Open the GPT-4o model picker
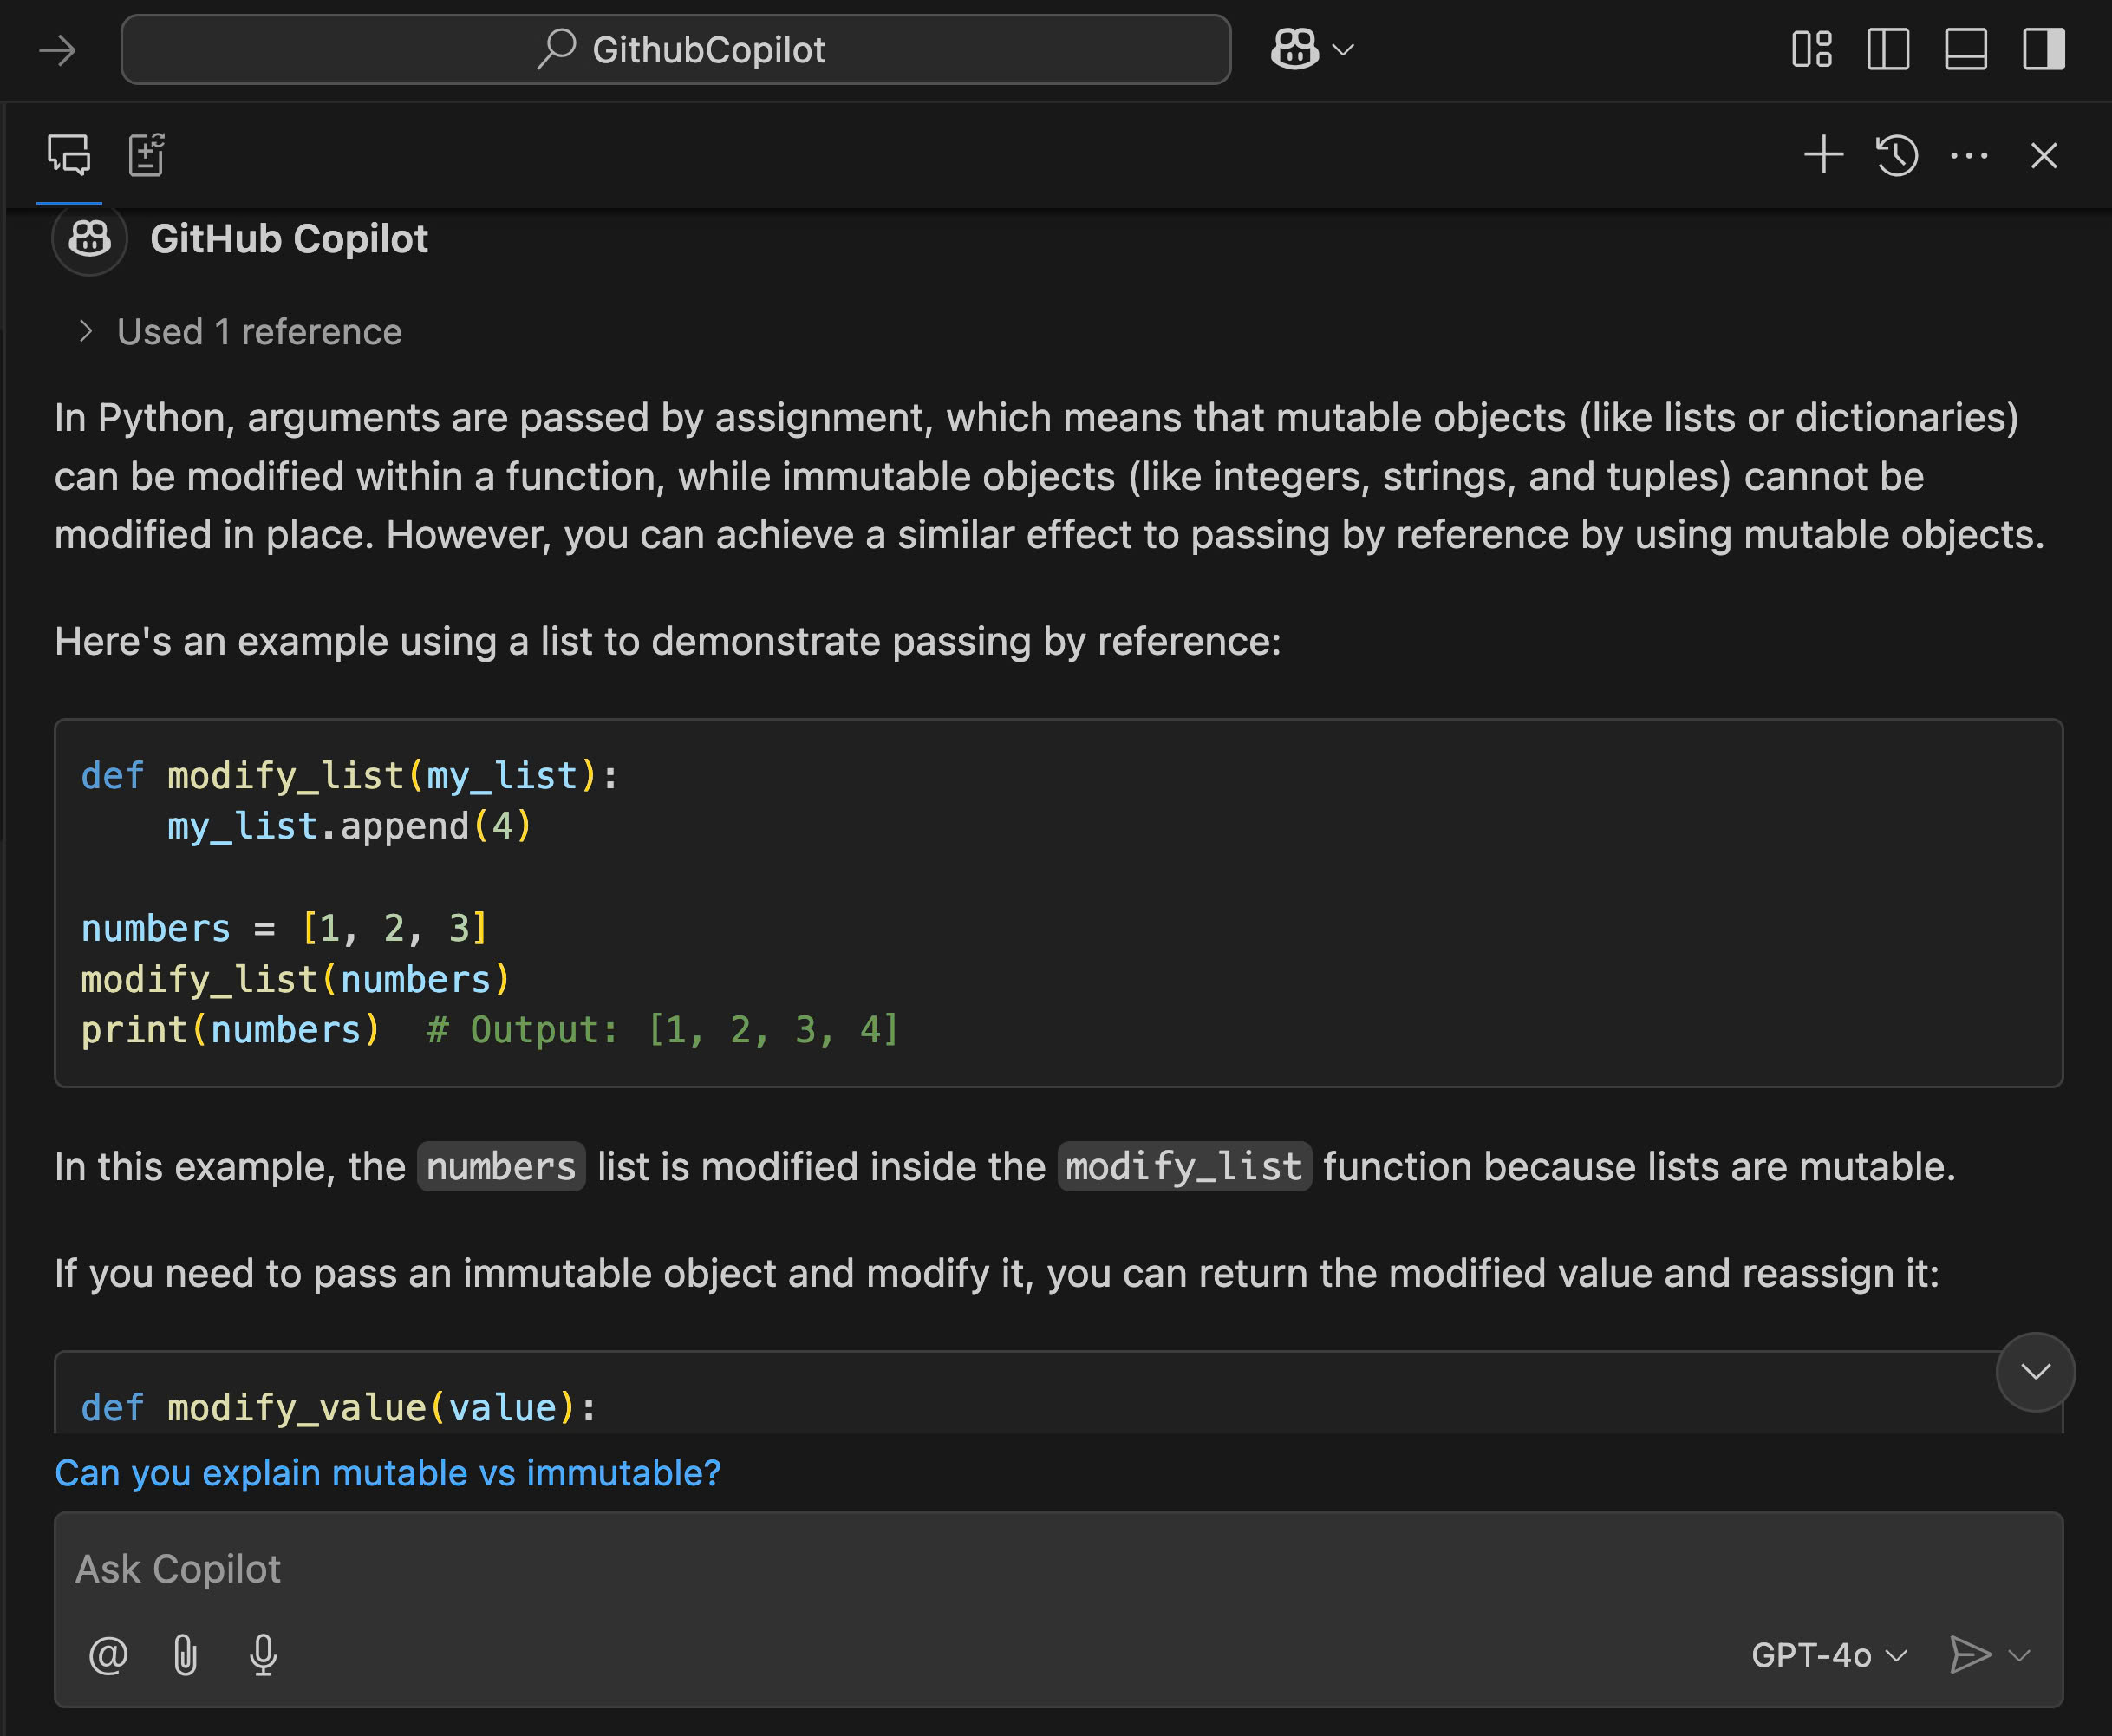The height and width of the screenshot is (1736, 2112). click(1829, 1655)
